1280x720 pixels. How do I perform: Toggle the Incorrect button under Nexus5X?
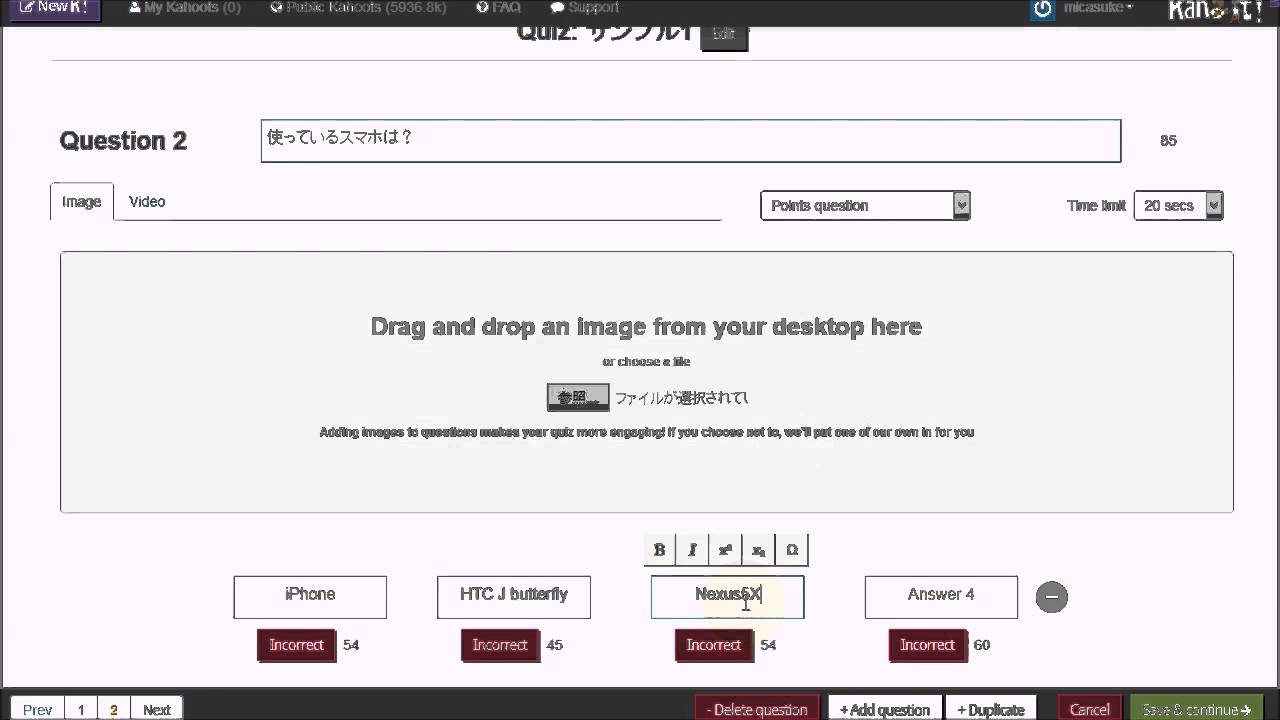tap(714, 645)
